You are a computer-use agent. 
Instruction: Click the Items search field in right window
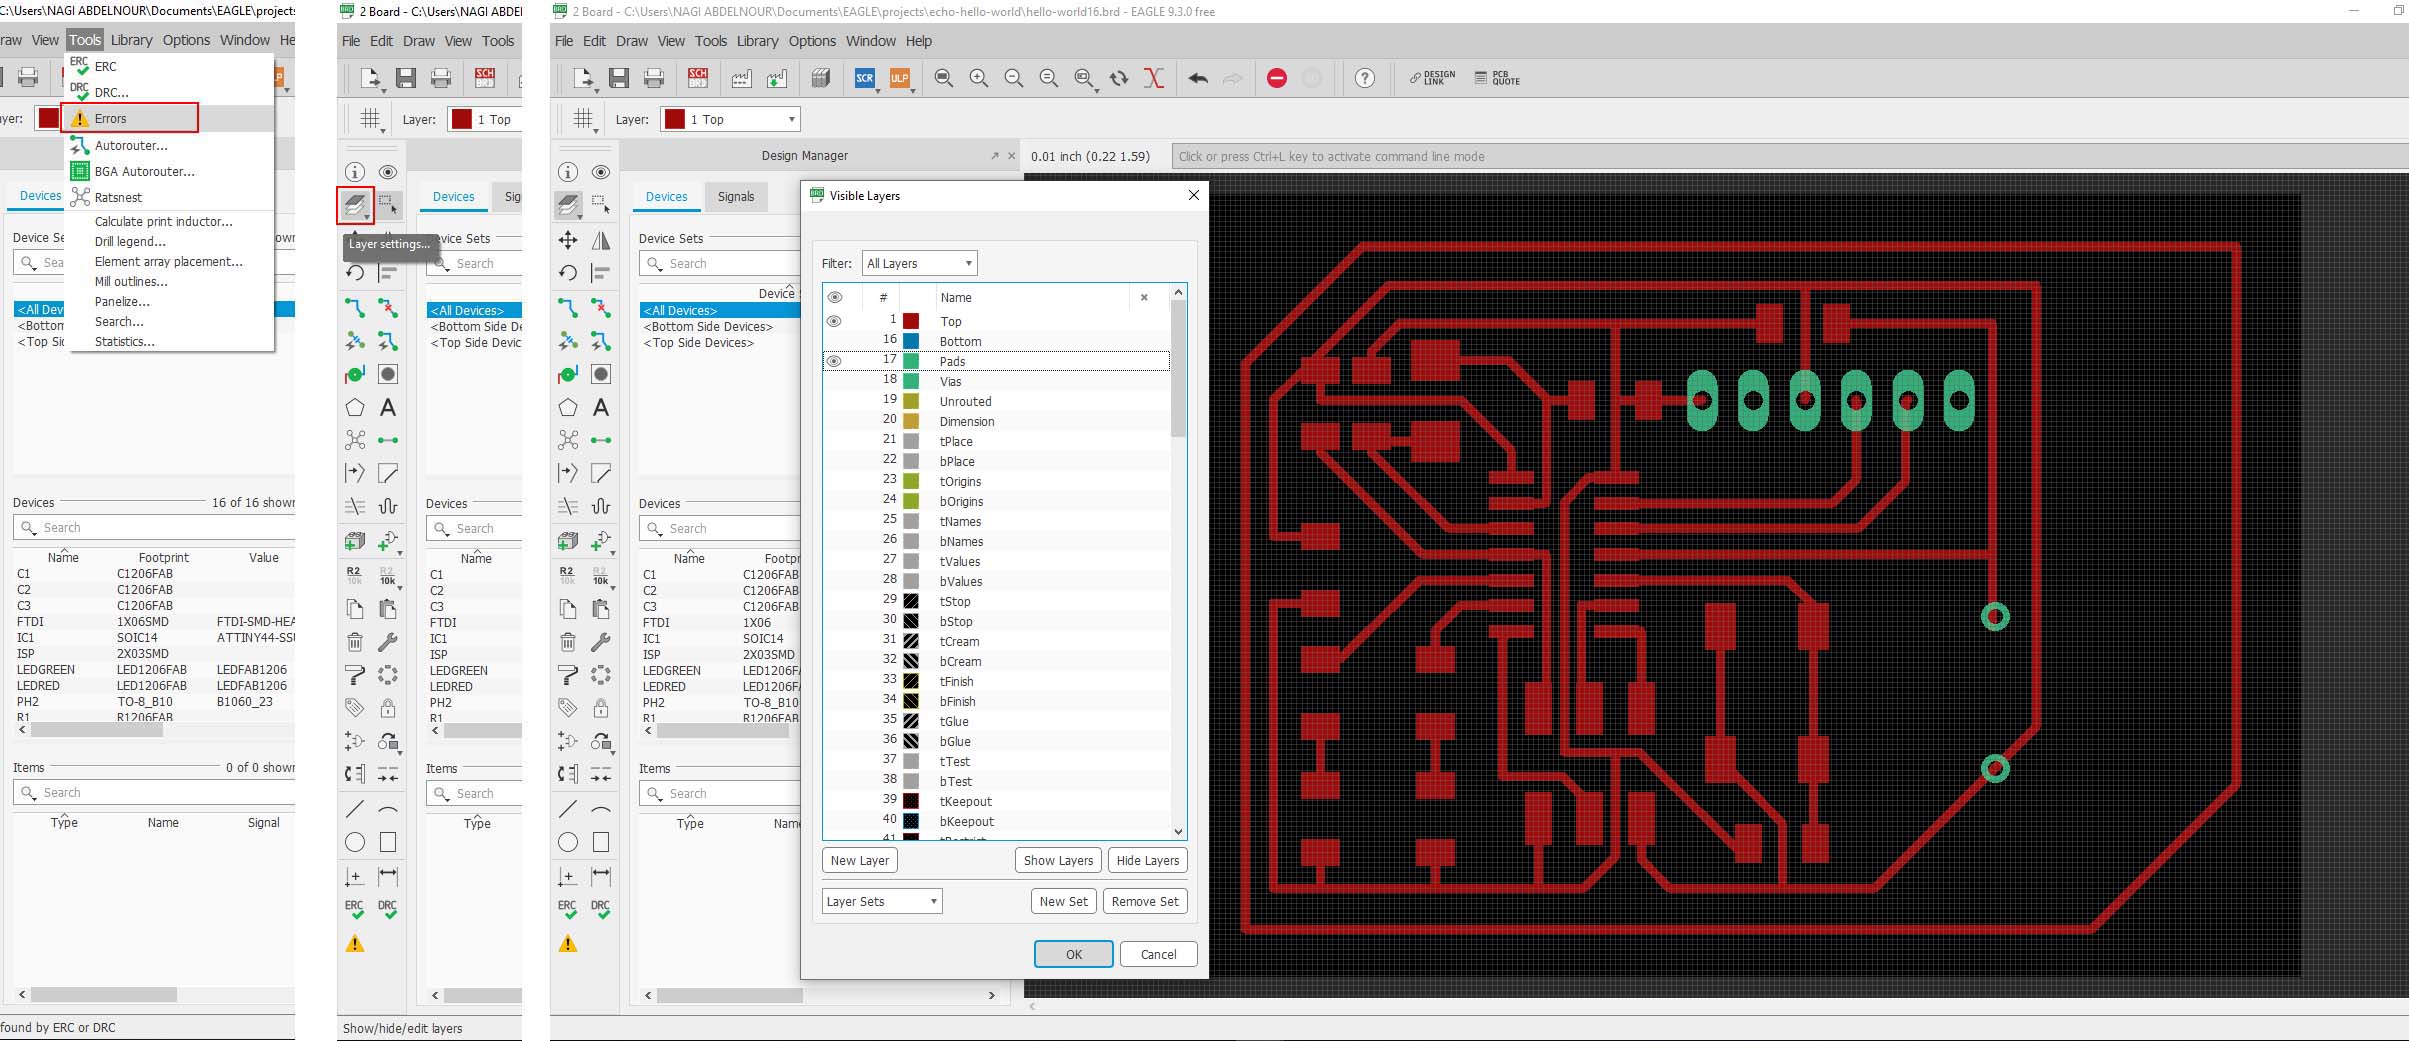720,793
